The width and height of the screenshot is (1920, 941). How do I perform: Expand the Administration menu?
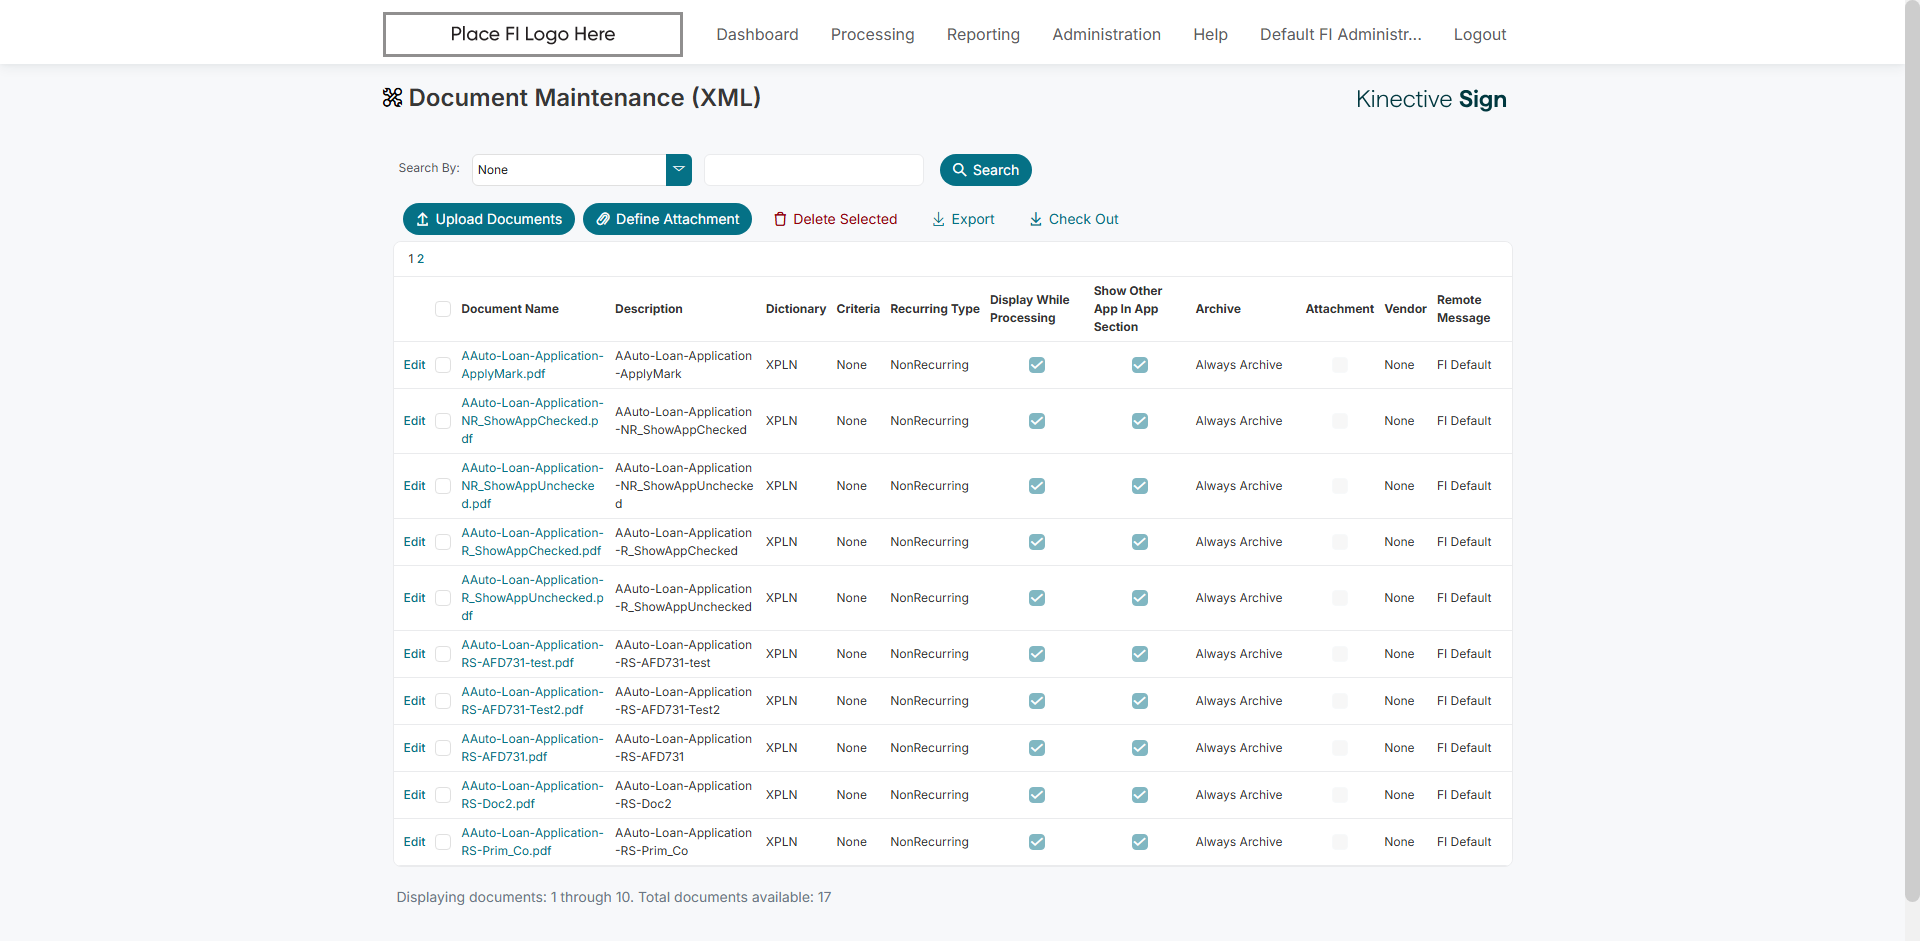click(1106, 34)
